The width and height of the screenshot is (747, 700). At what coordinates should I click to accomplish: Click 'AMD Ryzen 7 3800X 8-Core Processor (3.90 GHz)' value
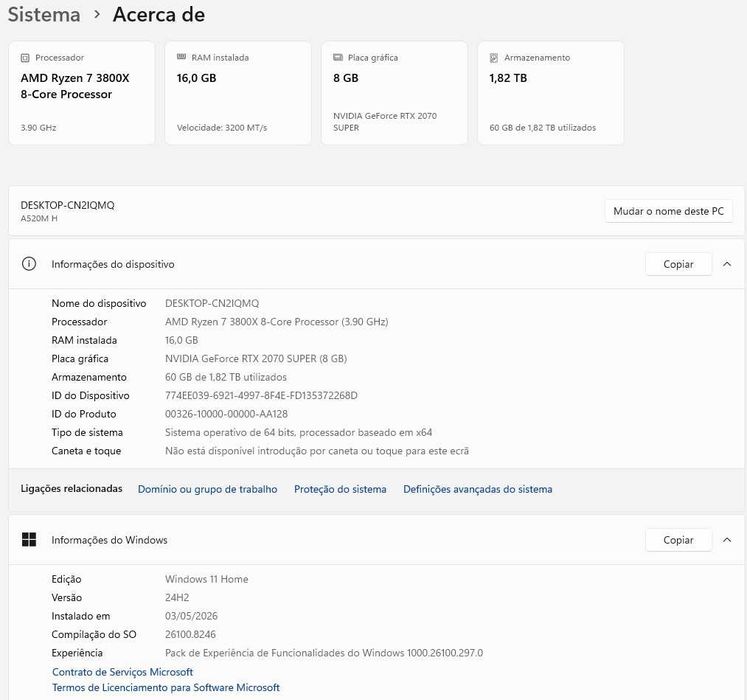pos(276,322)
